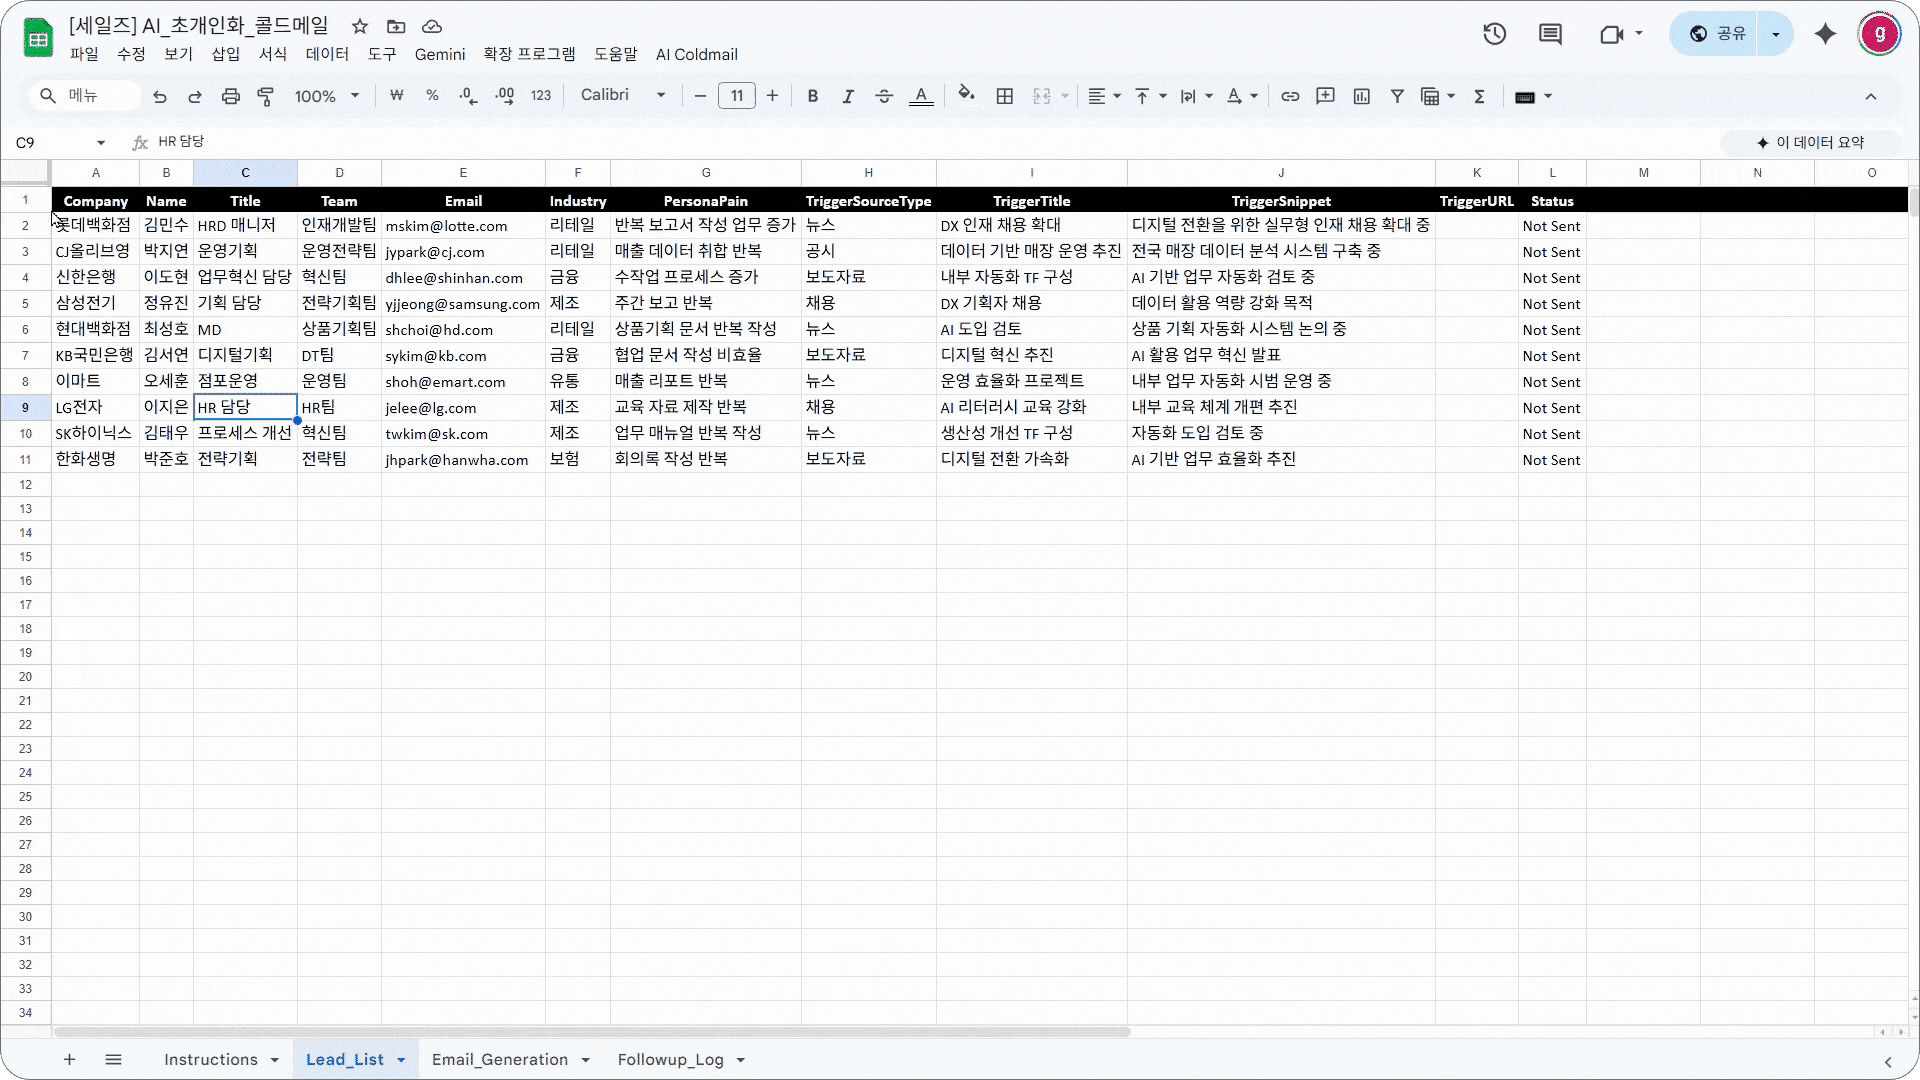This screenshot has height=1080, width=1920.
Task: Toggle italic formatting
Action: (x=847, y=96)
